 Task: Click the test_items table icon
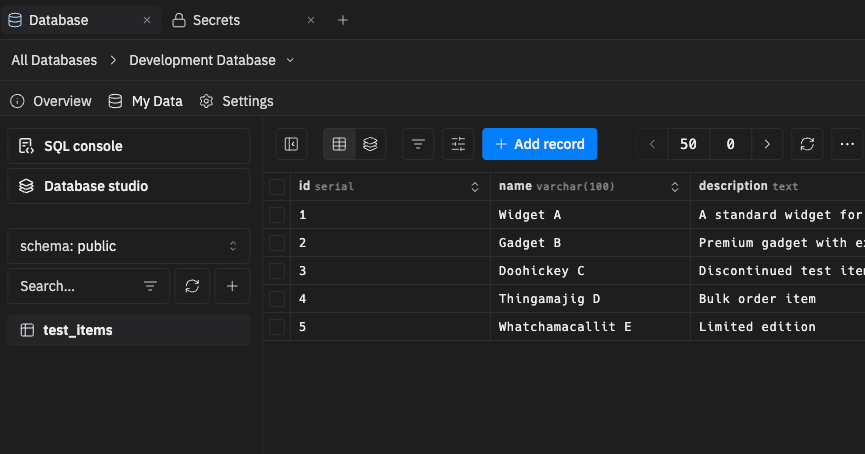coord(27,330)
